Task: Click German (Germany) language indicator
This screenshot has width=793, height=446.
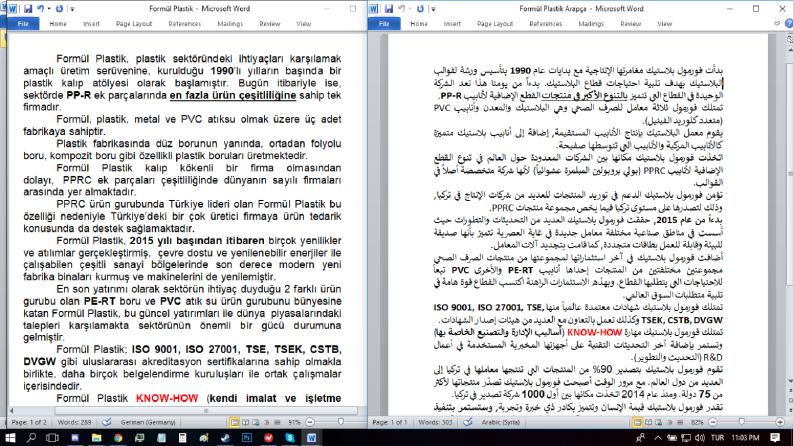Action: click(148, 422)
